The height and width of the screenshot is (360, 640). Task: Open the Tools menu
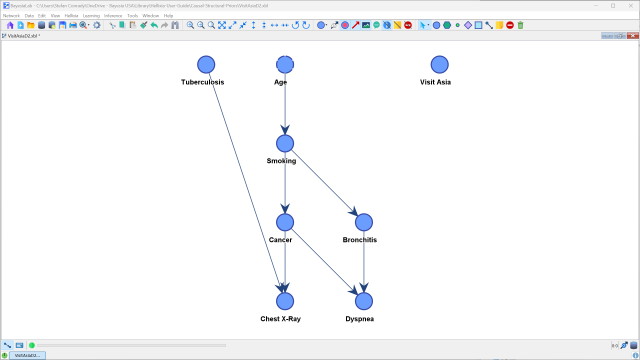pyautogui.click(x=133, y=16)
